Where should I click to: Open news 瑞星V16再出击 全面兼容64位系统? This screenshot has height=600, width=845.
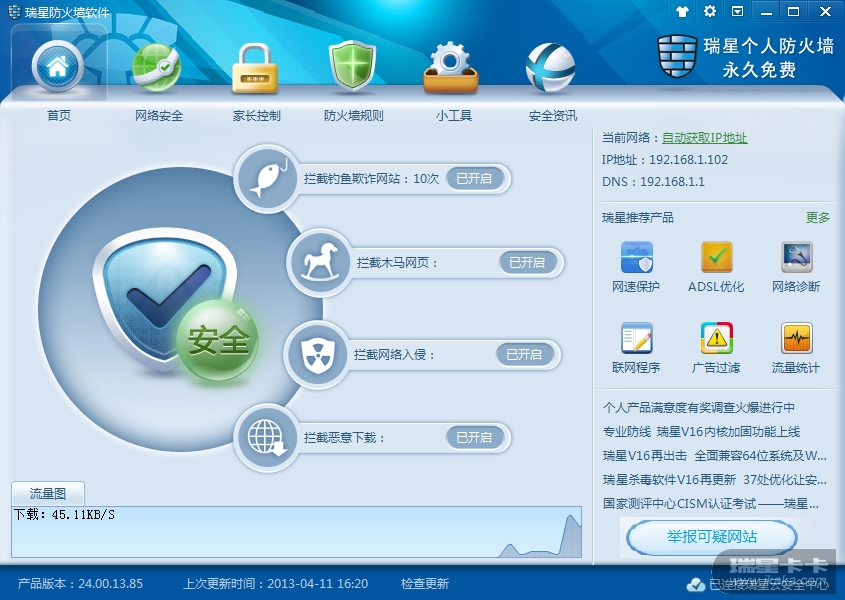tap(715, 456)
